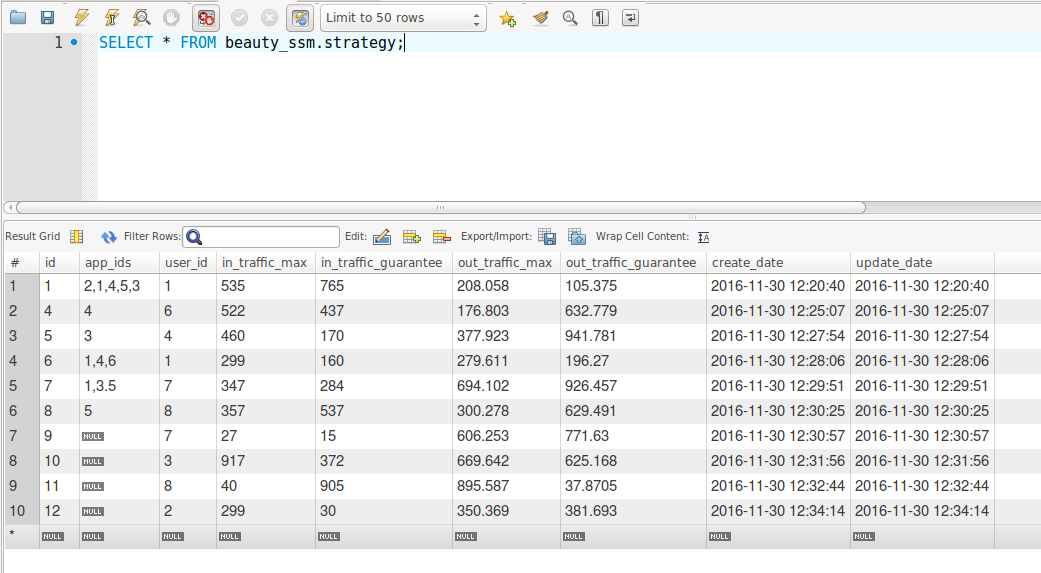Viewport: 1041px width, 573px height.
Task: Edit current row pencil icon
Action: [382, 236]
